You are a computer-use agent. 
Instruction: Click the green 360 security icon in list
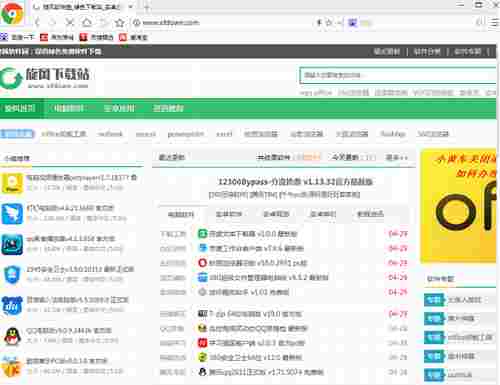coord(202,357)
